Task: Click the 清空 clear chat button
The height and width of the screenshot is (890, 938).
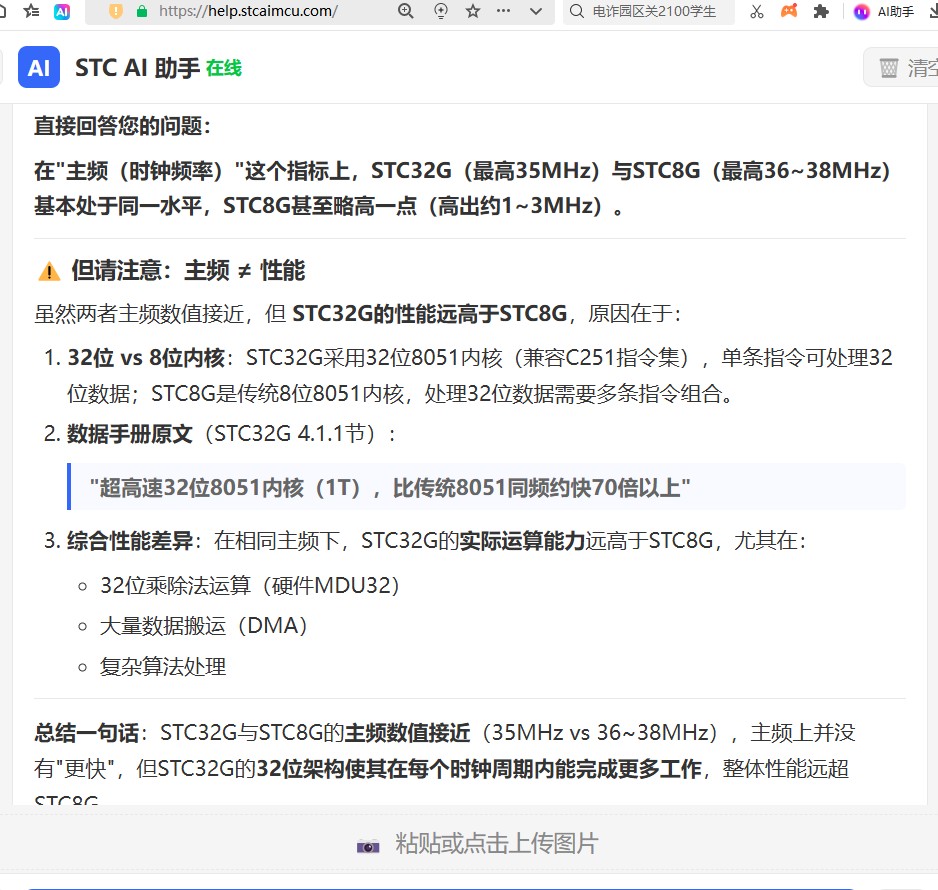Action: 901,68
